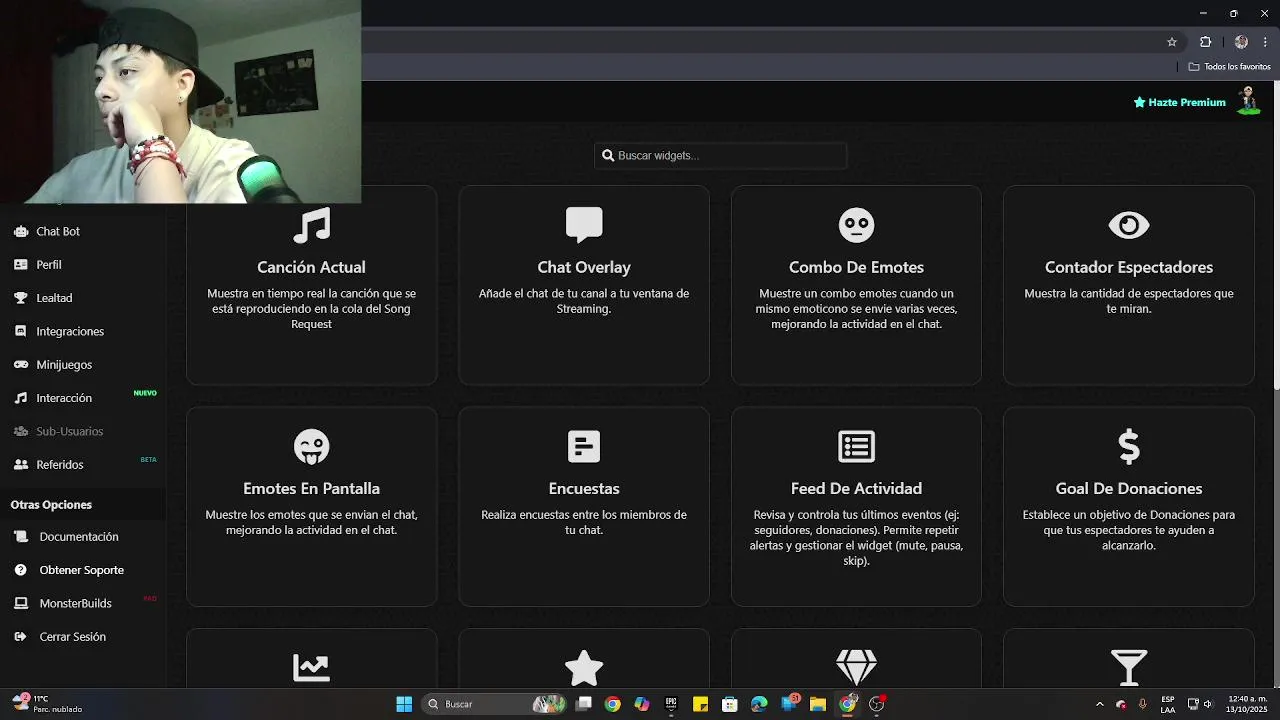Open Epic Games Launcher from taskbar

point(671,704)
